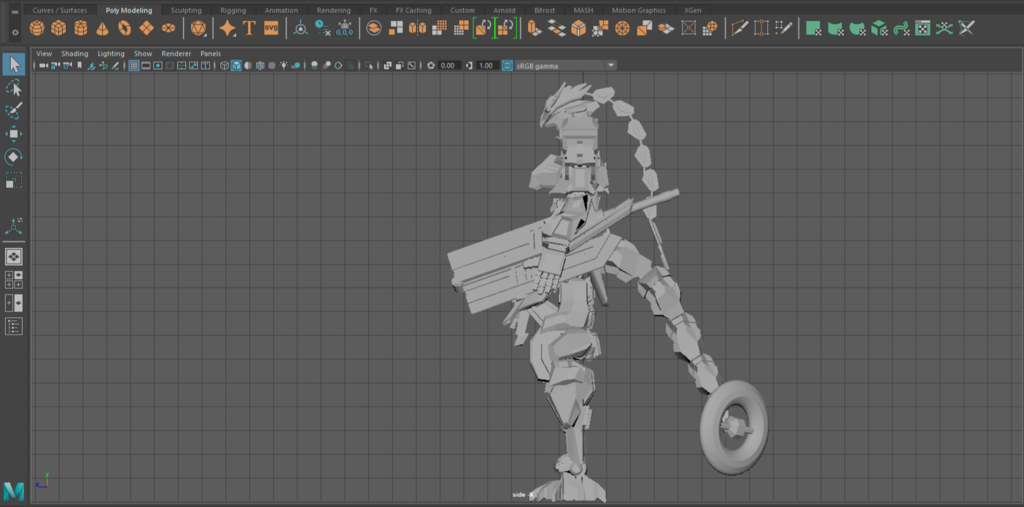Toggle use all lights bulb icon
Image resolution: width=1024 pixels, height=507 pixels.
[284, 65]
